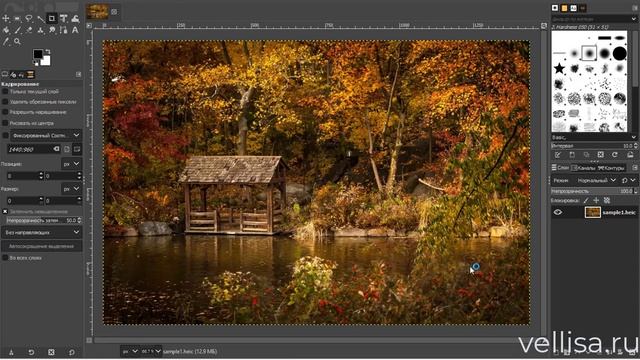This screenshot has width=640, height=360.
Task: Delete the selected brush
Action: pyautogui.click(x=600, y=155)
